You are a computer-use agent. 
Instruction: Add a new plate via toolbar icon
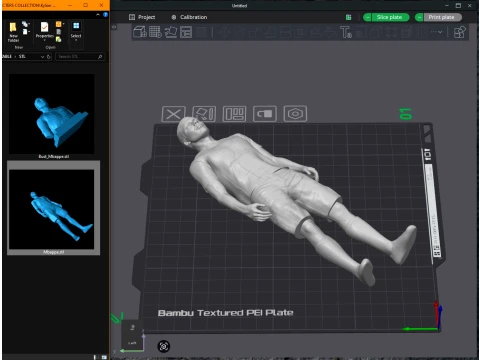pos(155,32)
